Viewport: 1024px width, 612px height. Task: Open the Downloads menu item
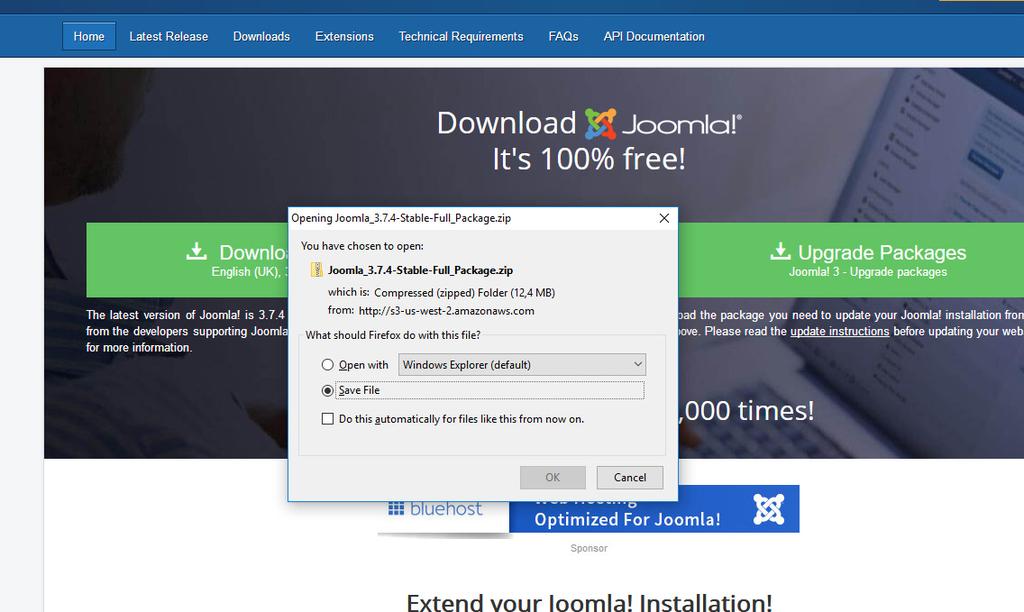tap(261, 37)
